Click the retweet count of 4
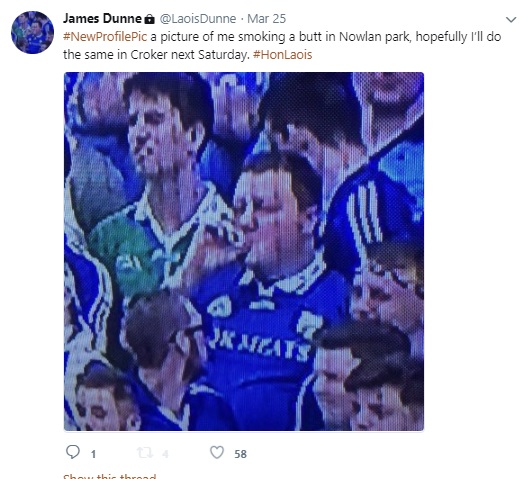Screen dimensions: 529x479 165,454
